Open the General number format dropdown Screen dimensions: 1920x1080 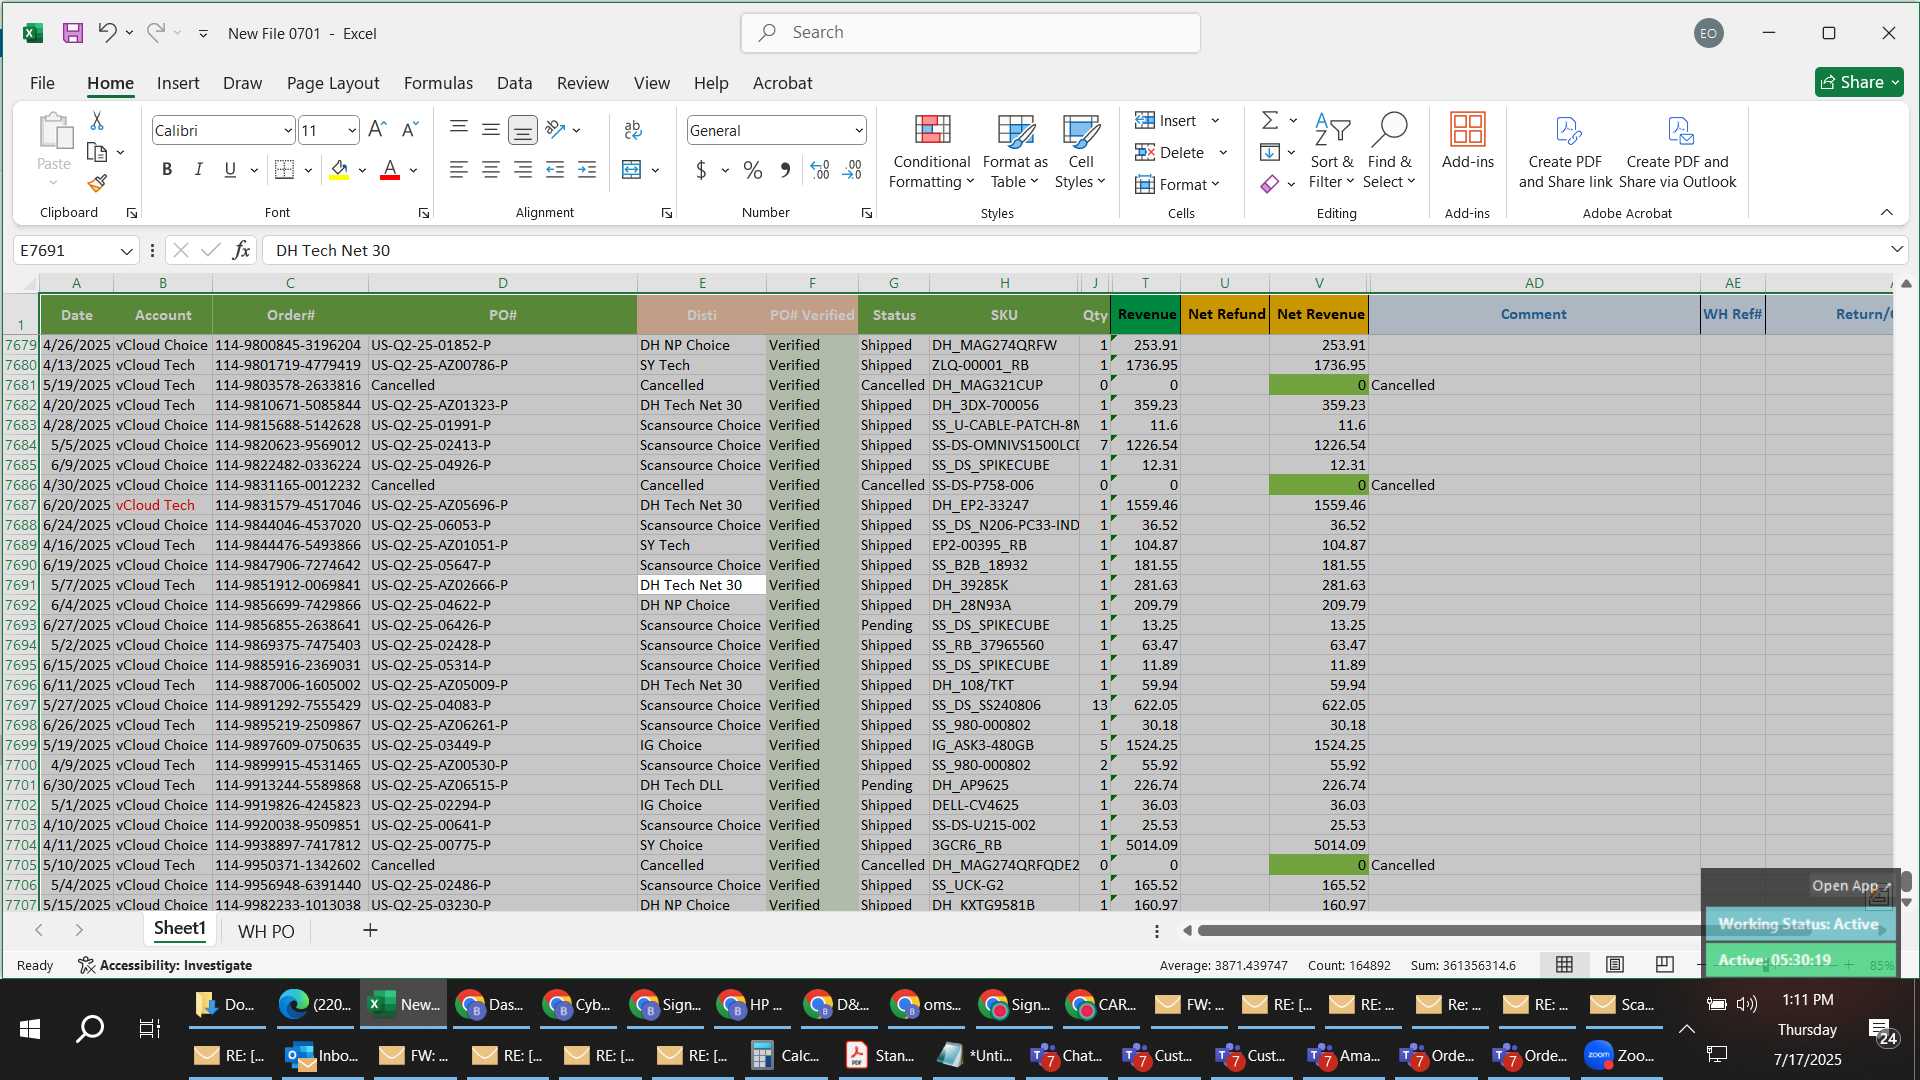pyautogui.click(x=858, y=131)
